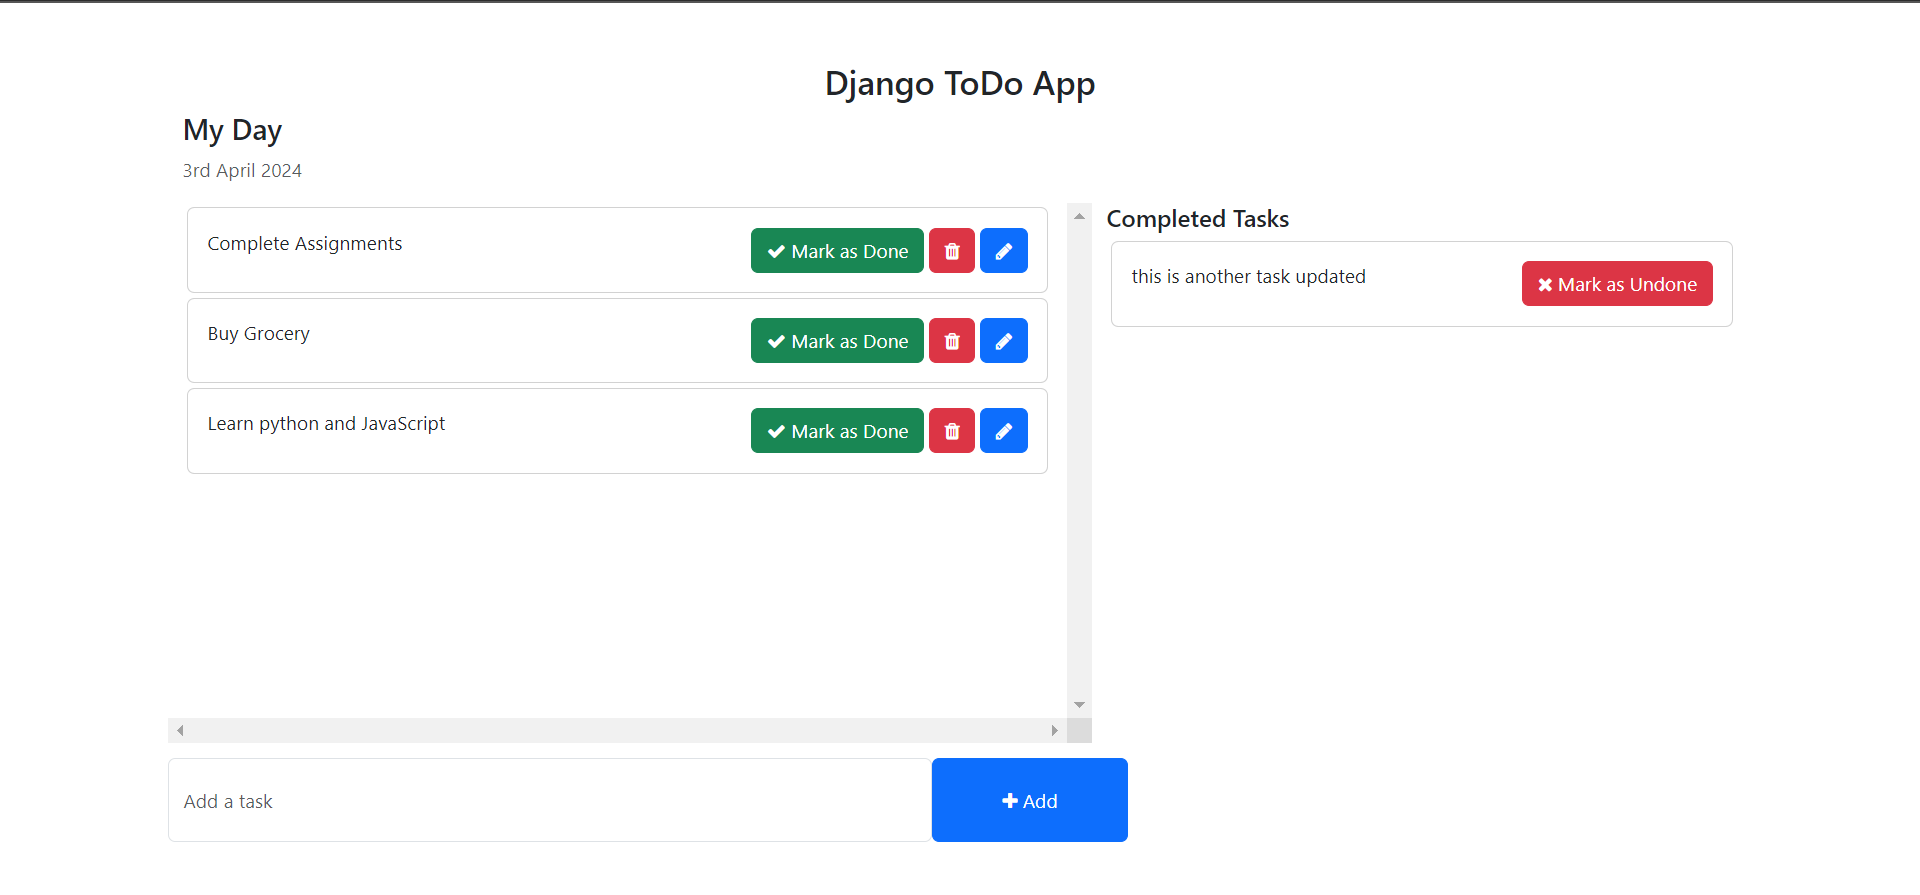Click the My Day heading

pos(232,130)
